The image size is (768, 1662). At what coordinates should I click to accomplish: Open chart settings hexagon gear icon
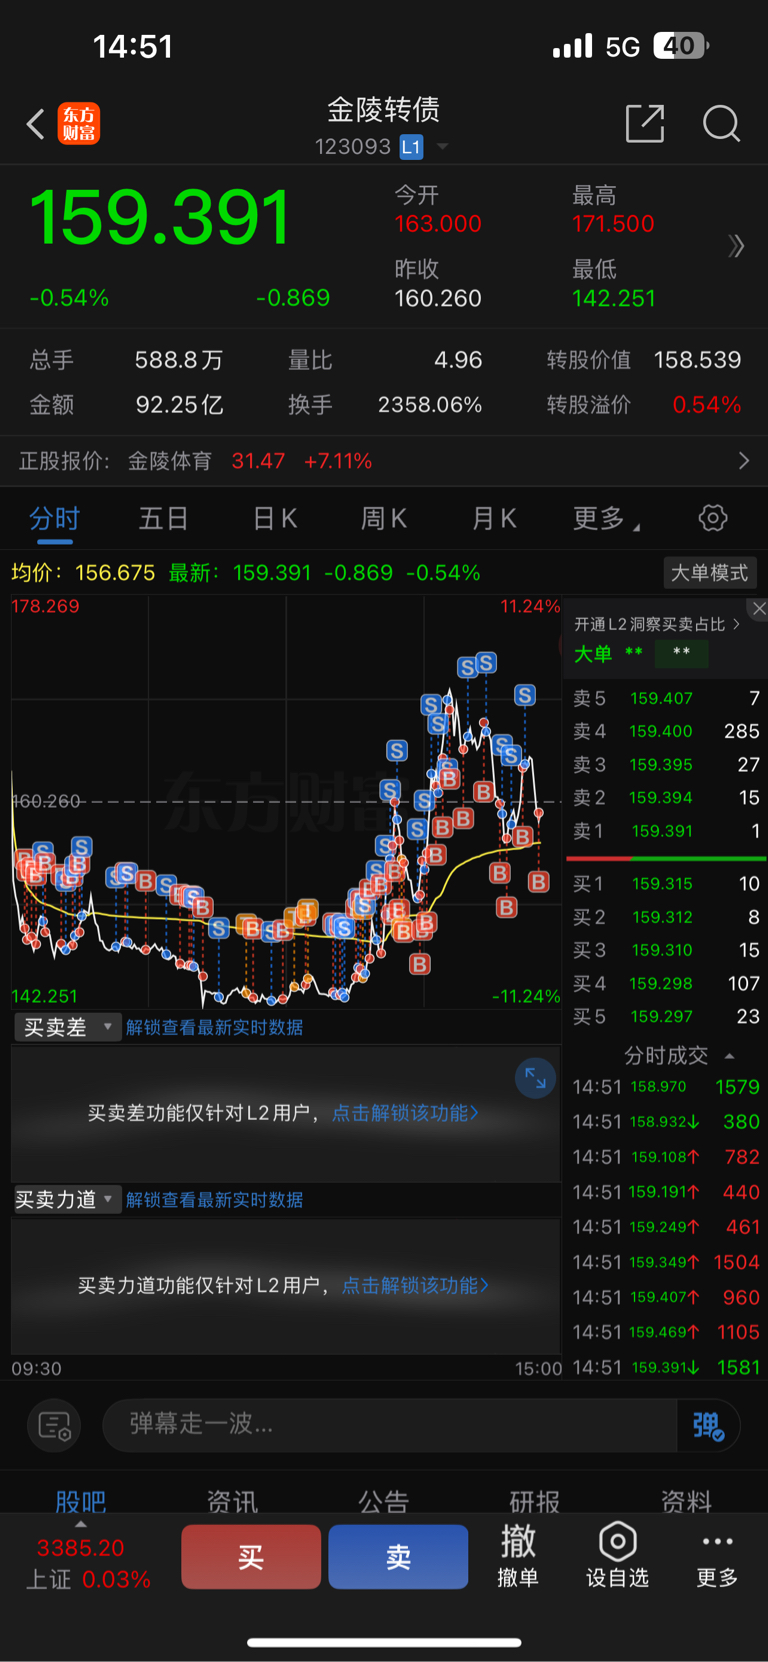click(713, 518)
